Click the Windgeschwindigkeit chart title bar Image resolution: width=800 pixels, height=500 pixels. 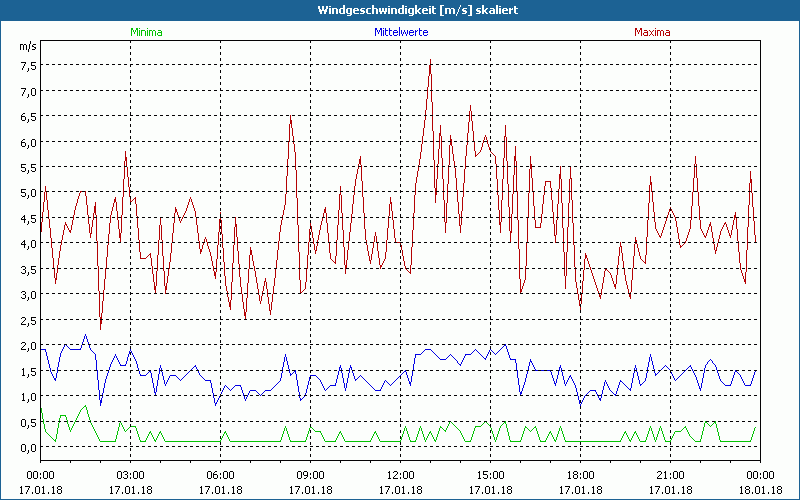click(400, 10)
